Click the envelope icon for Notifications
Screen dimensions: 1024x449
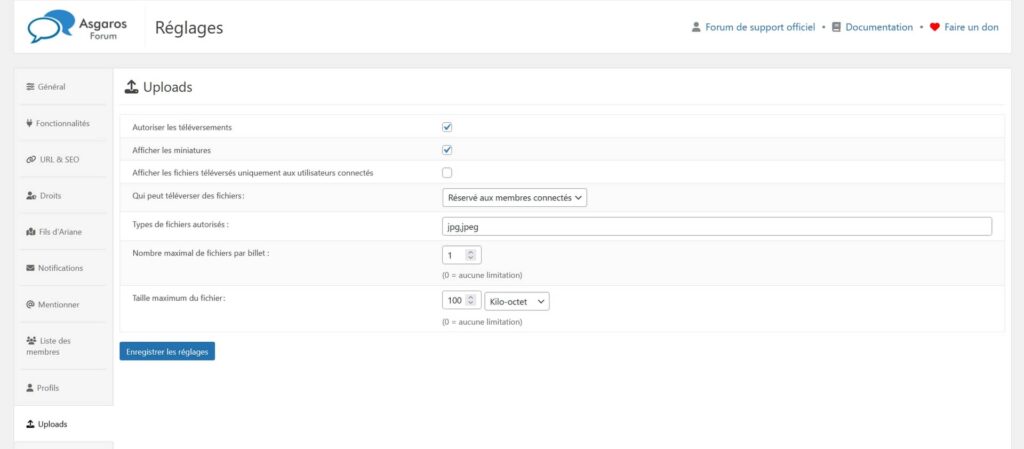click(x=30, y=268)
